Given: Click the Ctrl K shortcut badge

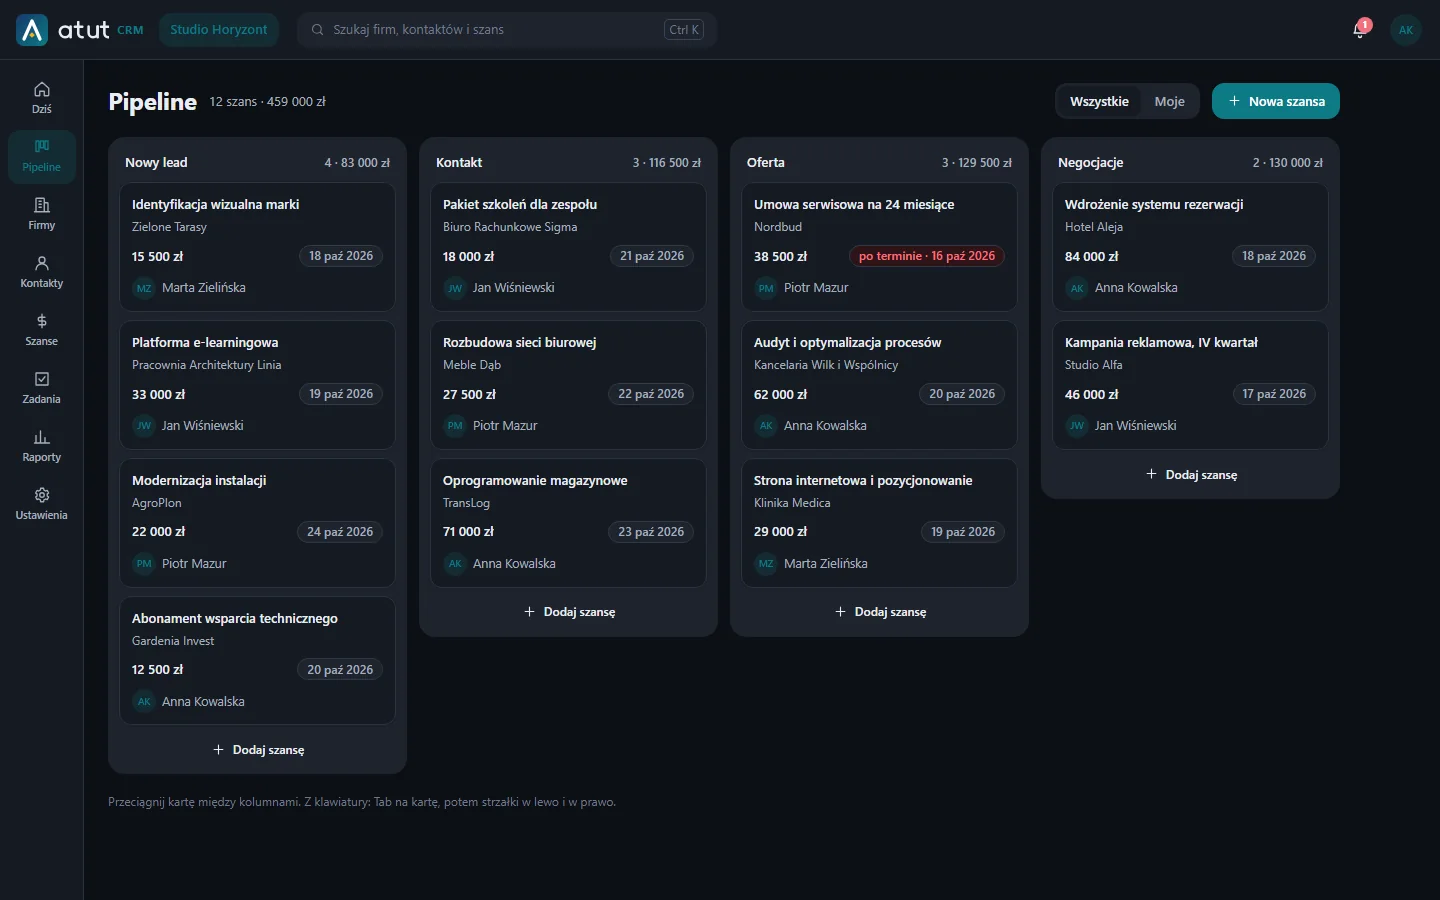Looking at the screenshot, I should (x=684, y=30).
